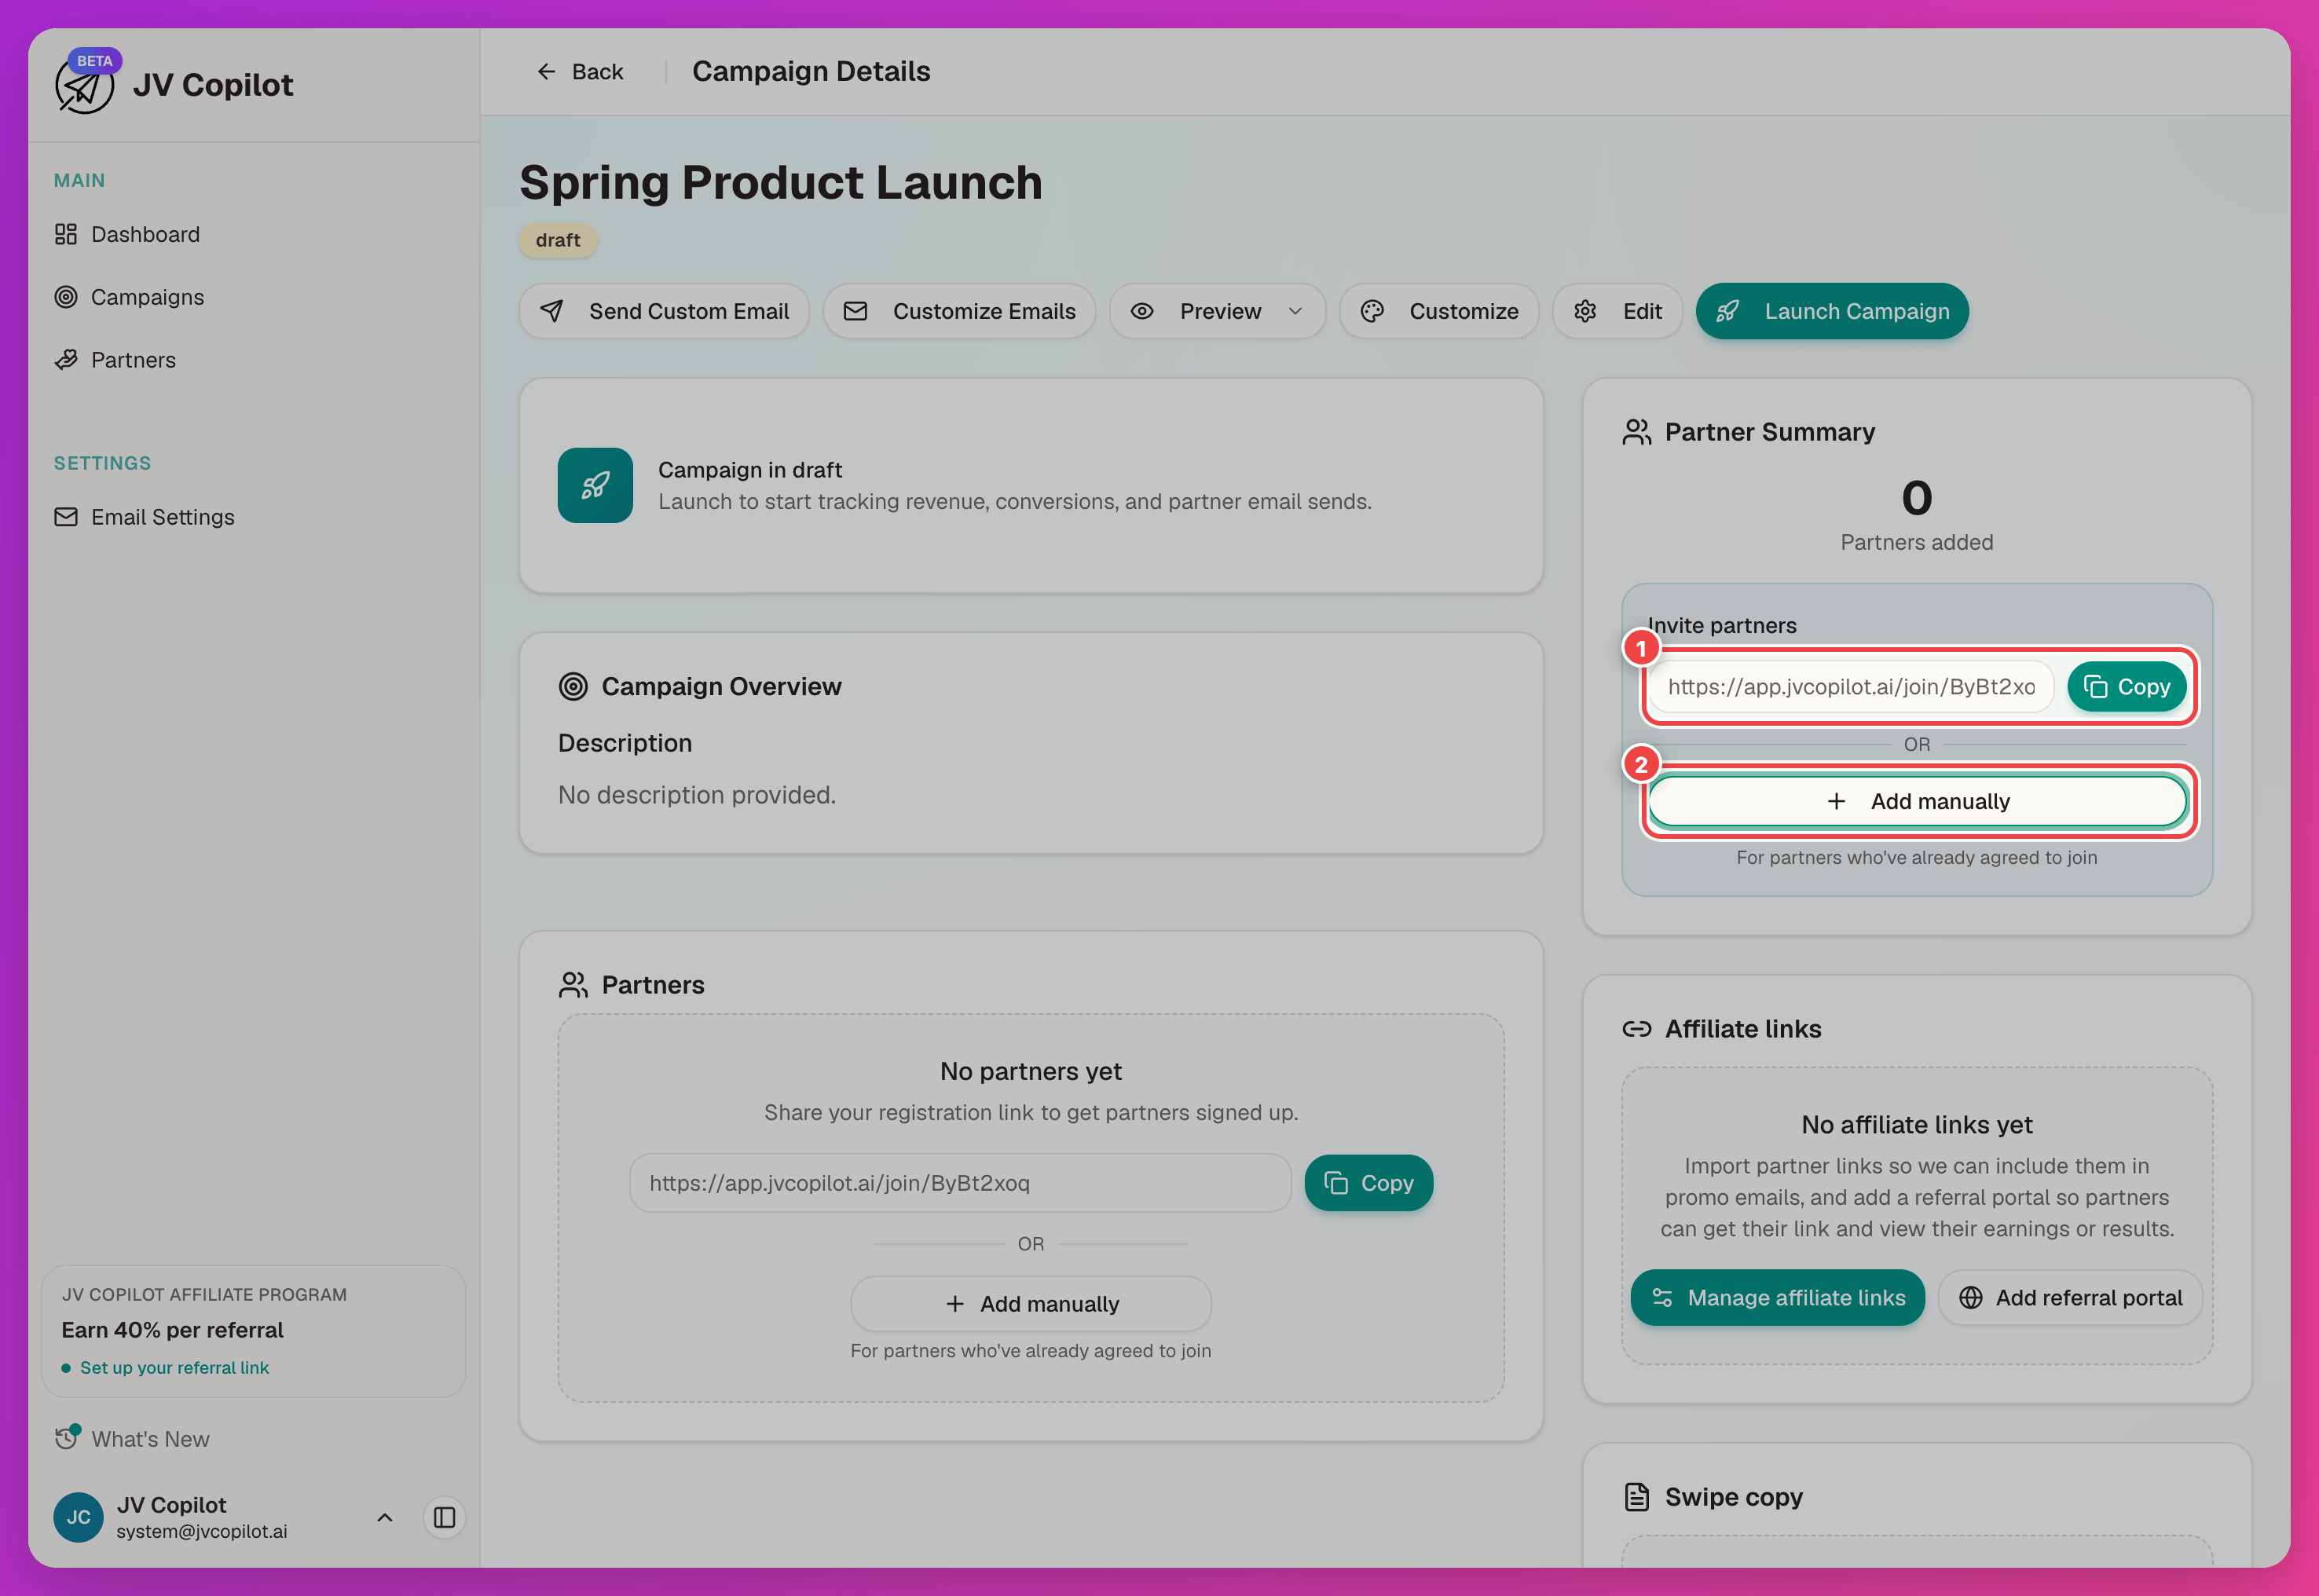Expand the account menu chevron
The image size is (2319, 1596).
384,1517
